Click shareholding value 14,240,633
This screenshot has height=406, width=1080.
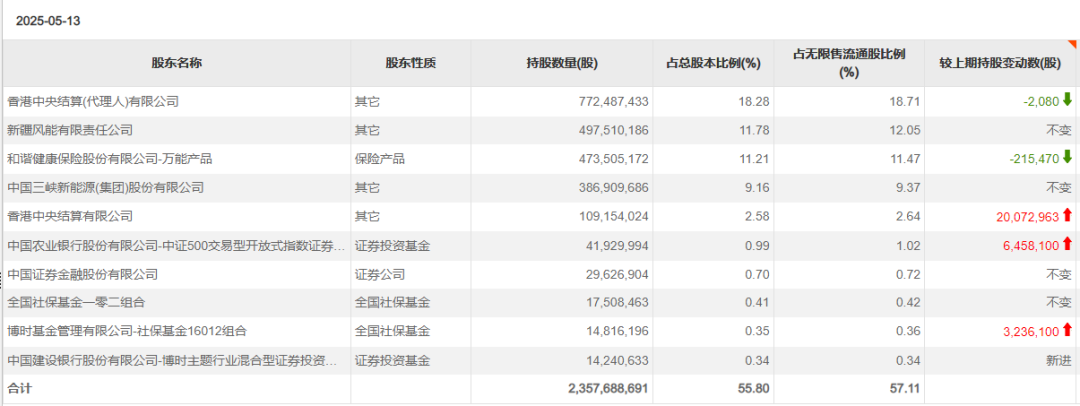click(x=617, y=360)
